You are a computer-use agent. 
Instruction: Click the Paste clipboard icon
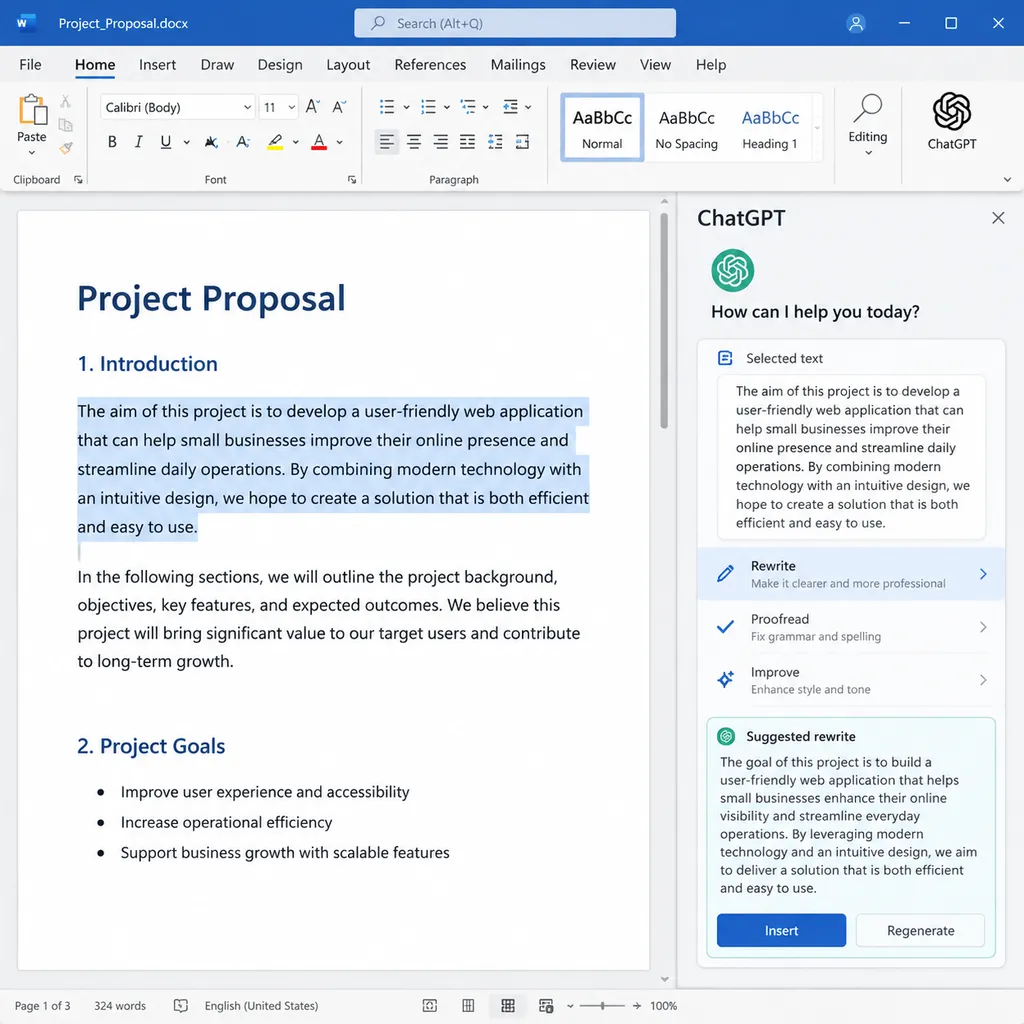point(32,109)
